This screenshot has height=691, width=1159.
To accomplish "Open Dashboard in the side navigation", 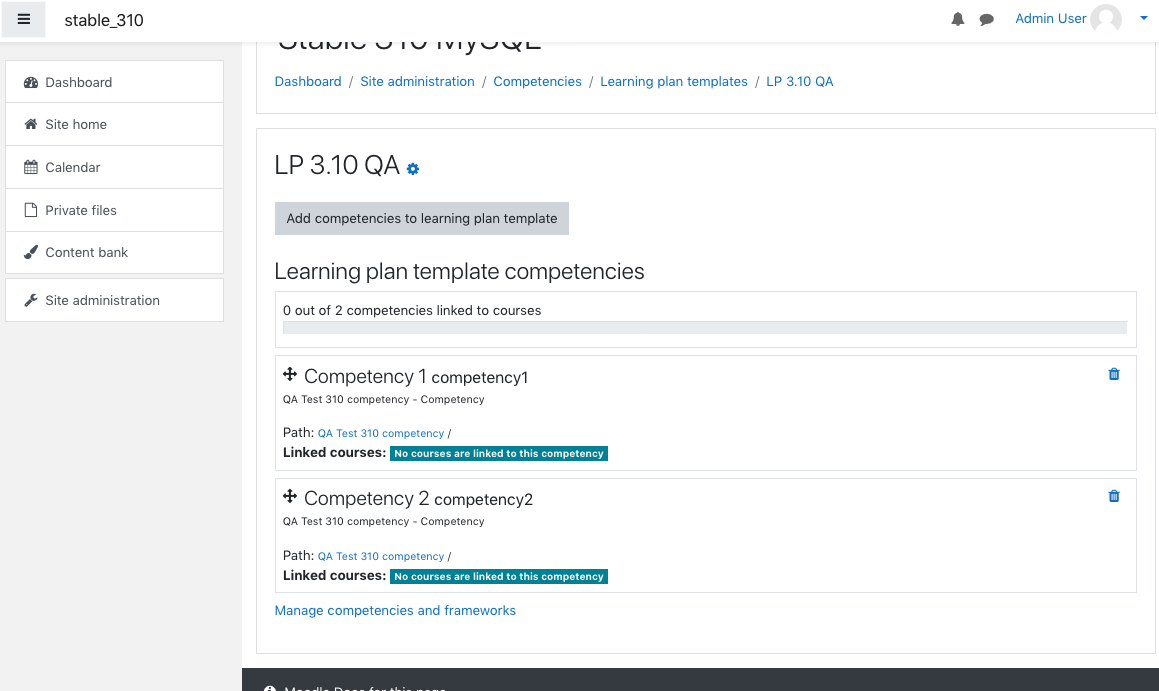I will (115, 82).
